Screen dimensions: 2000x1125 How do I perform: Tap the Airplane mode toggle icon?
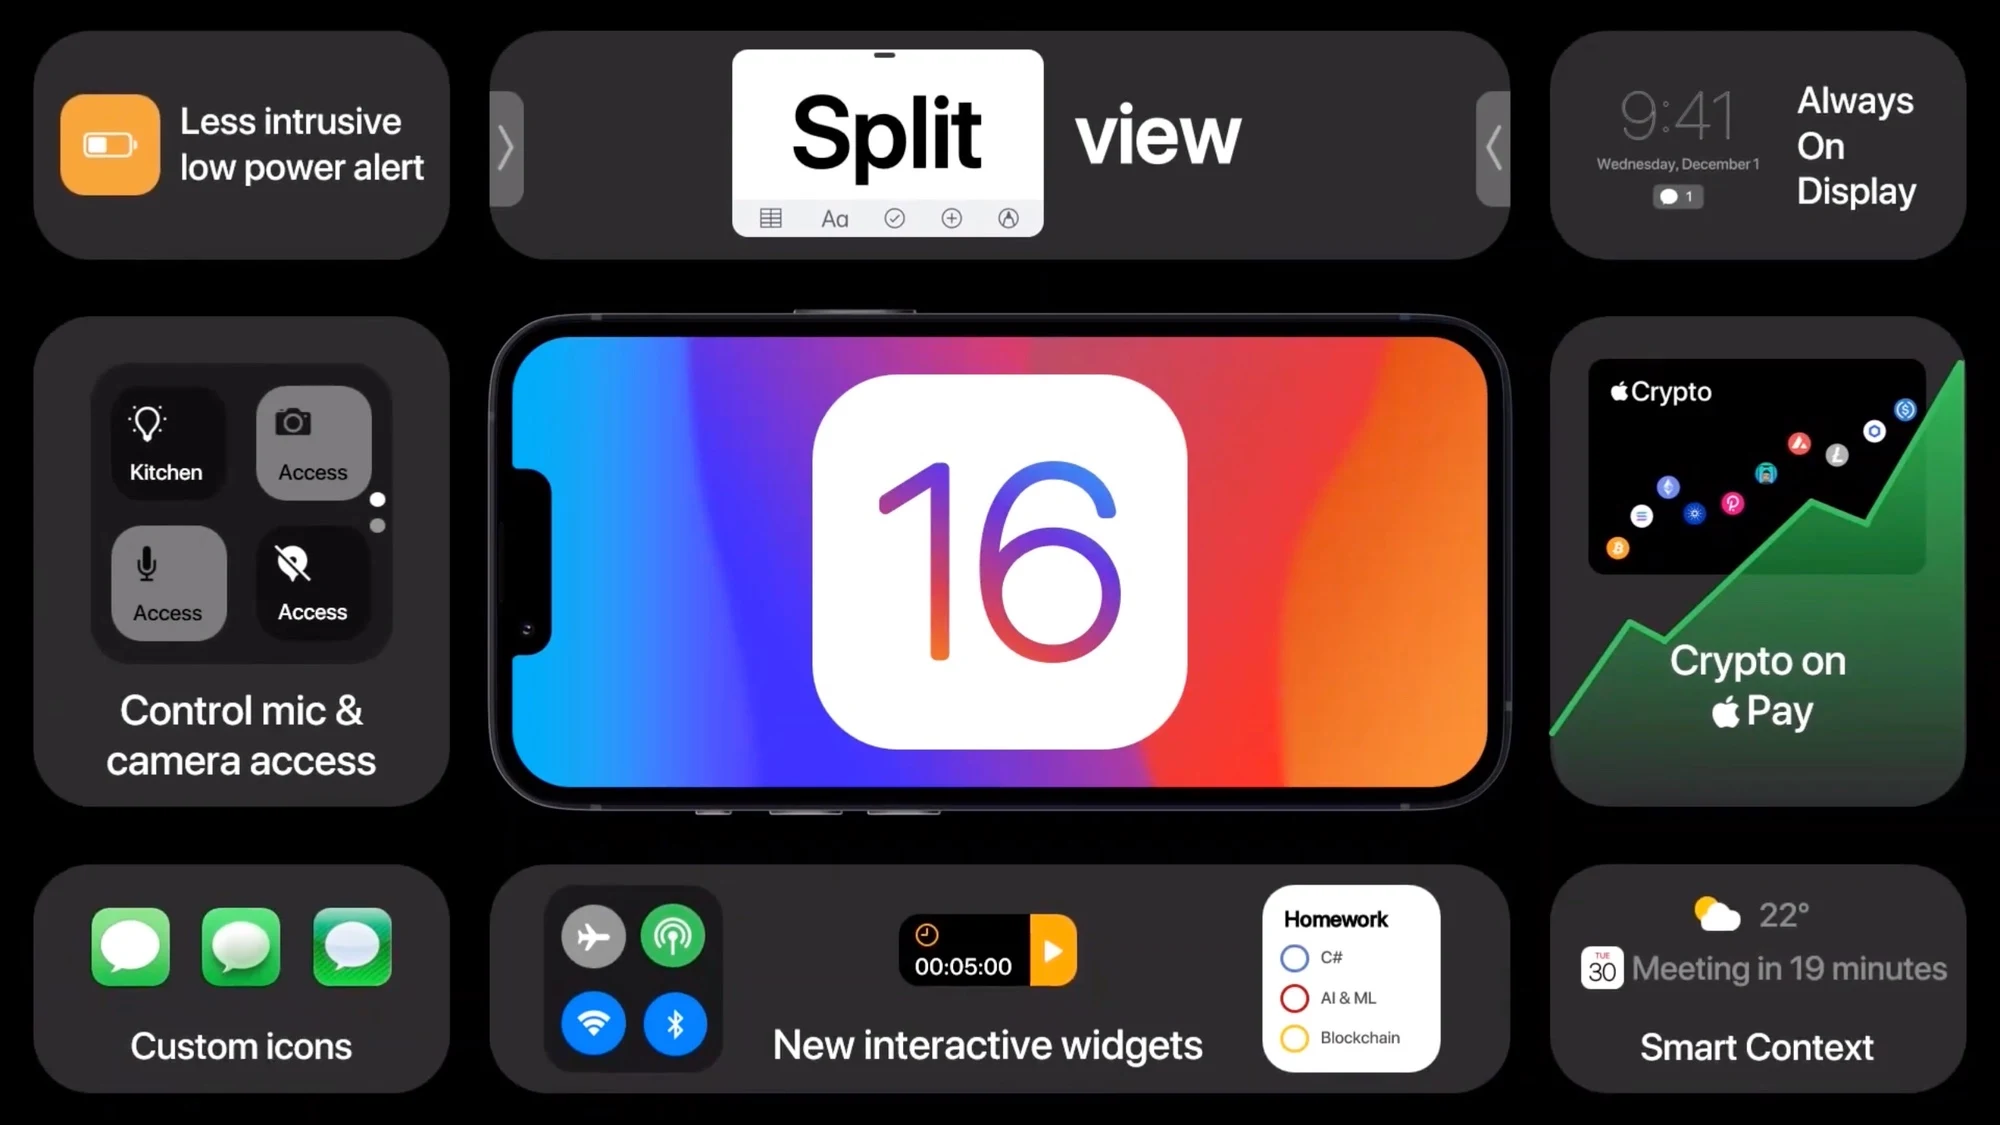pyautogui.click(x=593, y=935)
